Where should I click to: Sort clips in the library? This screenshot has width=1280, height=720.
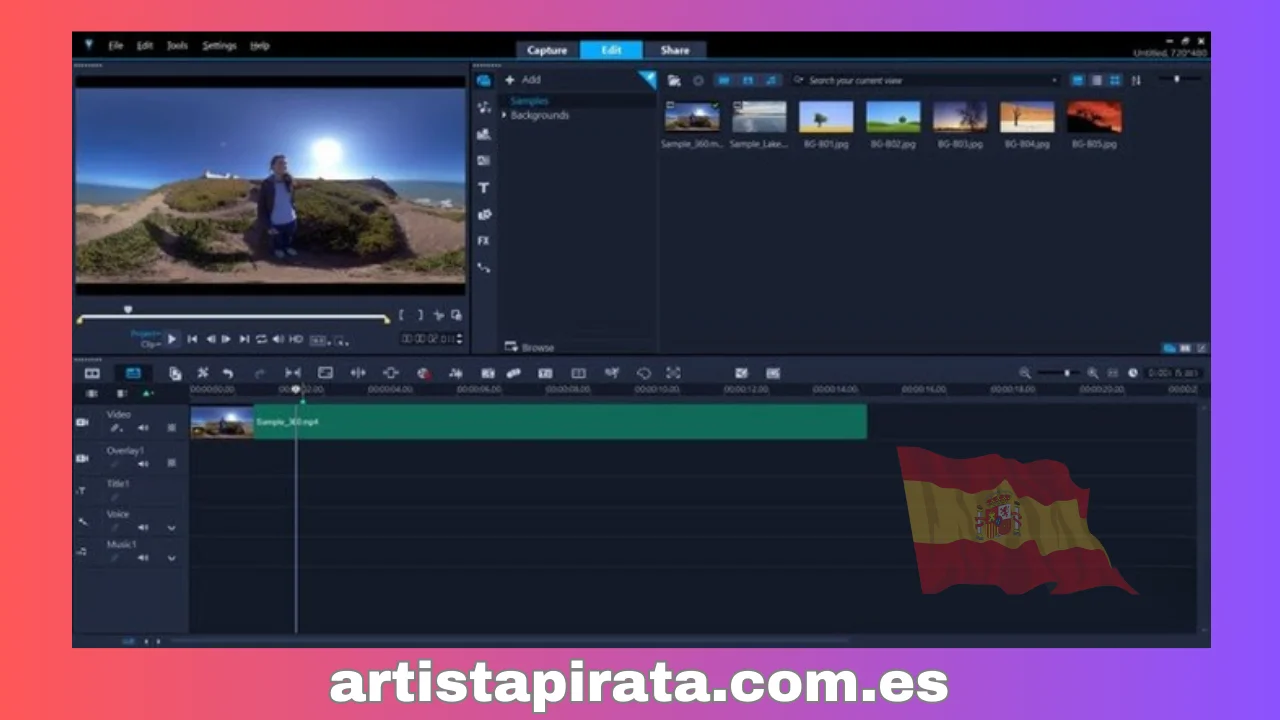point(1136,80)
